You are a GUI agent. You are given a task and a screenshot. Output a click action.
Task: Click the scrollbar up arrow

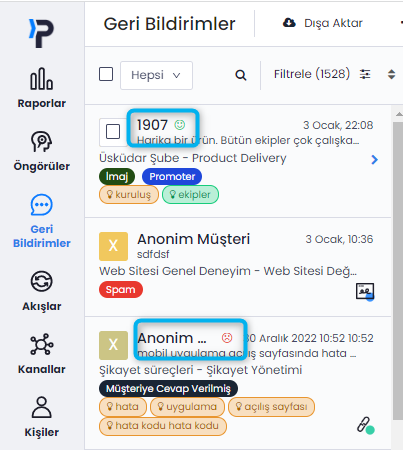(x=399, y=114)
